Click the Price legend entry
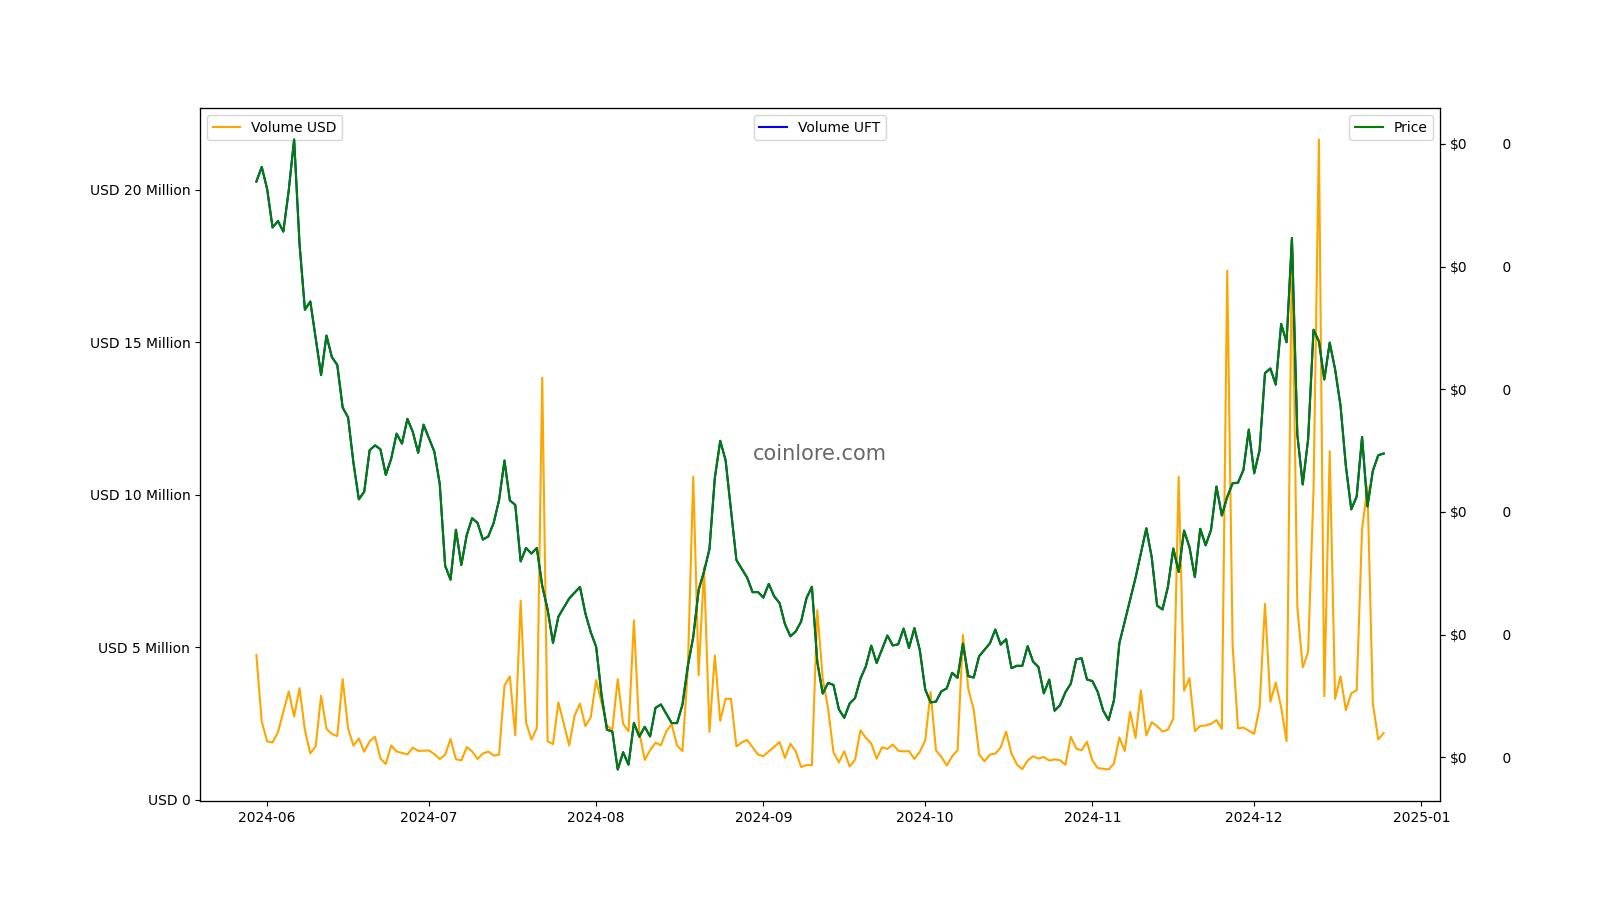 1391,127
